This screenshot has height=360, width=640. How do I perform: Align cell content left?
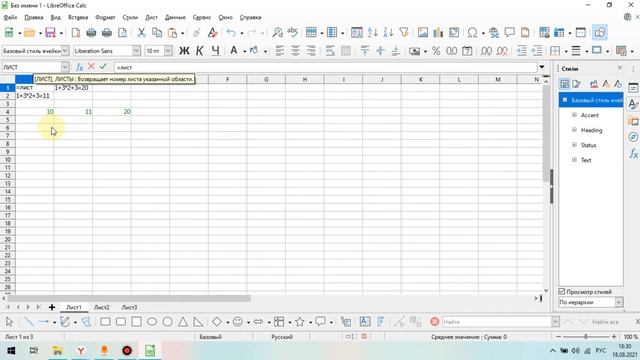tap(280, 51)
